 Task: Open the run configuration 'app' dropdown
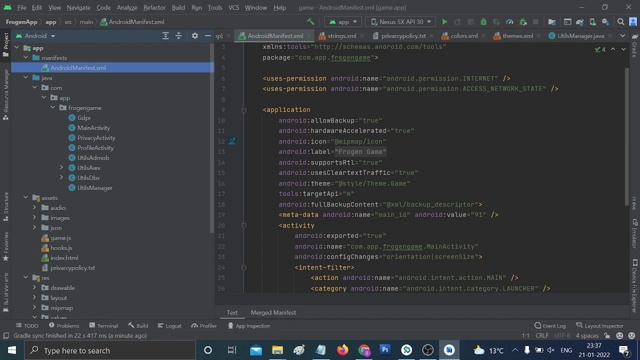[x=343, y=22]
